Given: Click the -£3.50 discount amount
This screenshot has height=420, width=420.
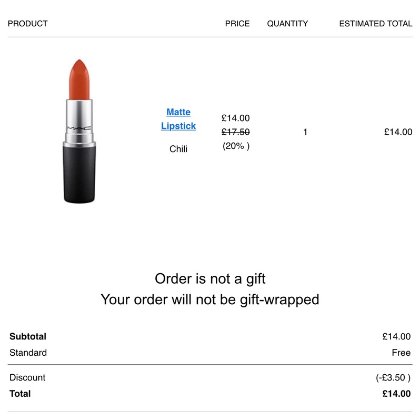Looking at the screenshot, I should pos(393,378).
